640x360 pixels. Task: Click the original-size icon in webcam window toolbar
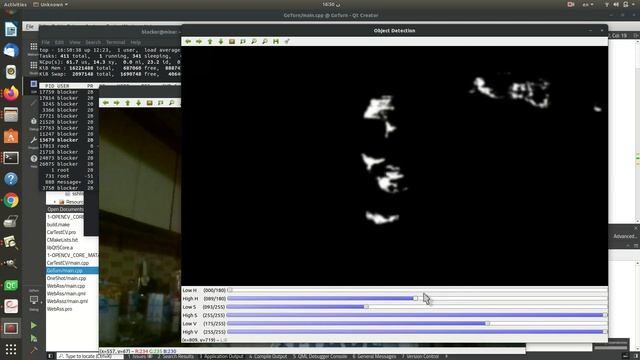150,103
